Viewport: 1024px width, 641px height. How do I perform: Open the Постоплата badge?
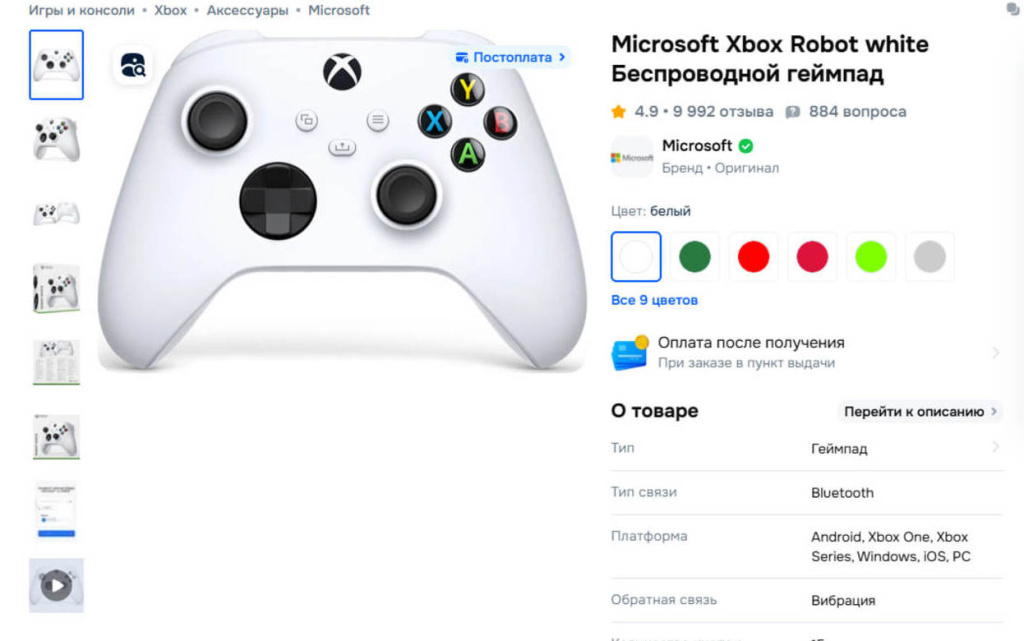(x=511, y=57)
